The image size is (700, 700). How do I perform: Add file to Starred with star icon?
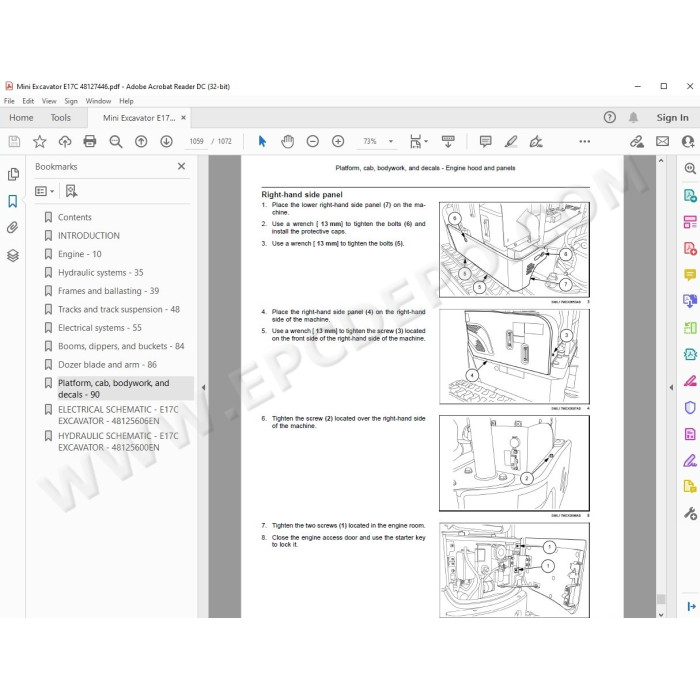(x=40, y=142)
